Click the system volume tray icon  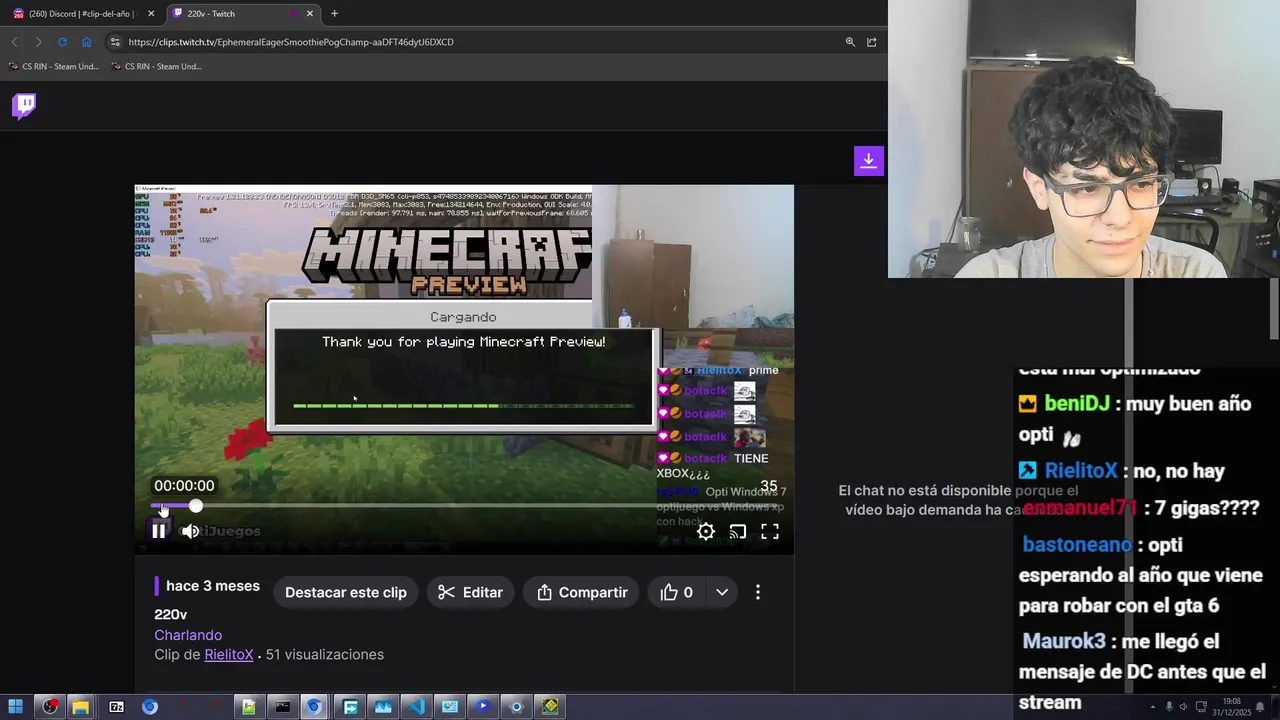(1185, 707)
